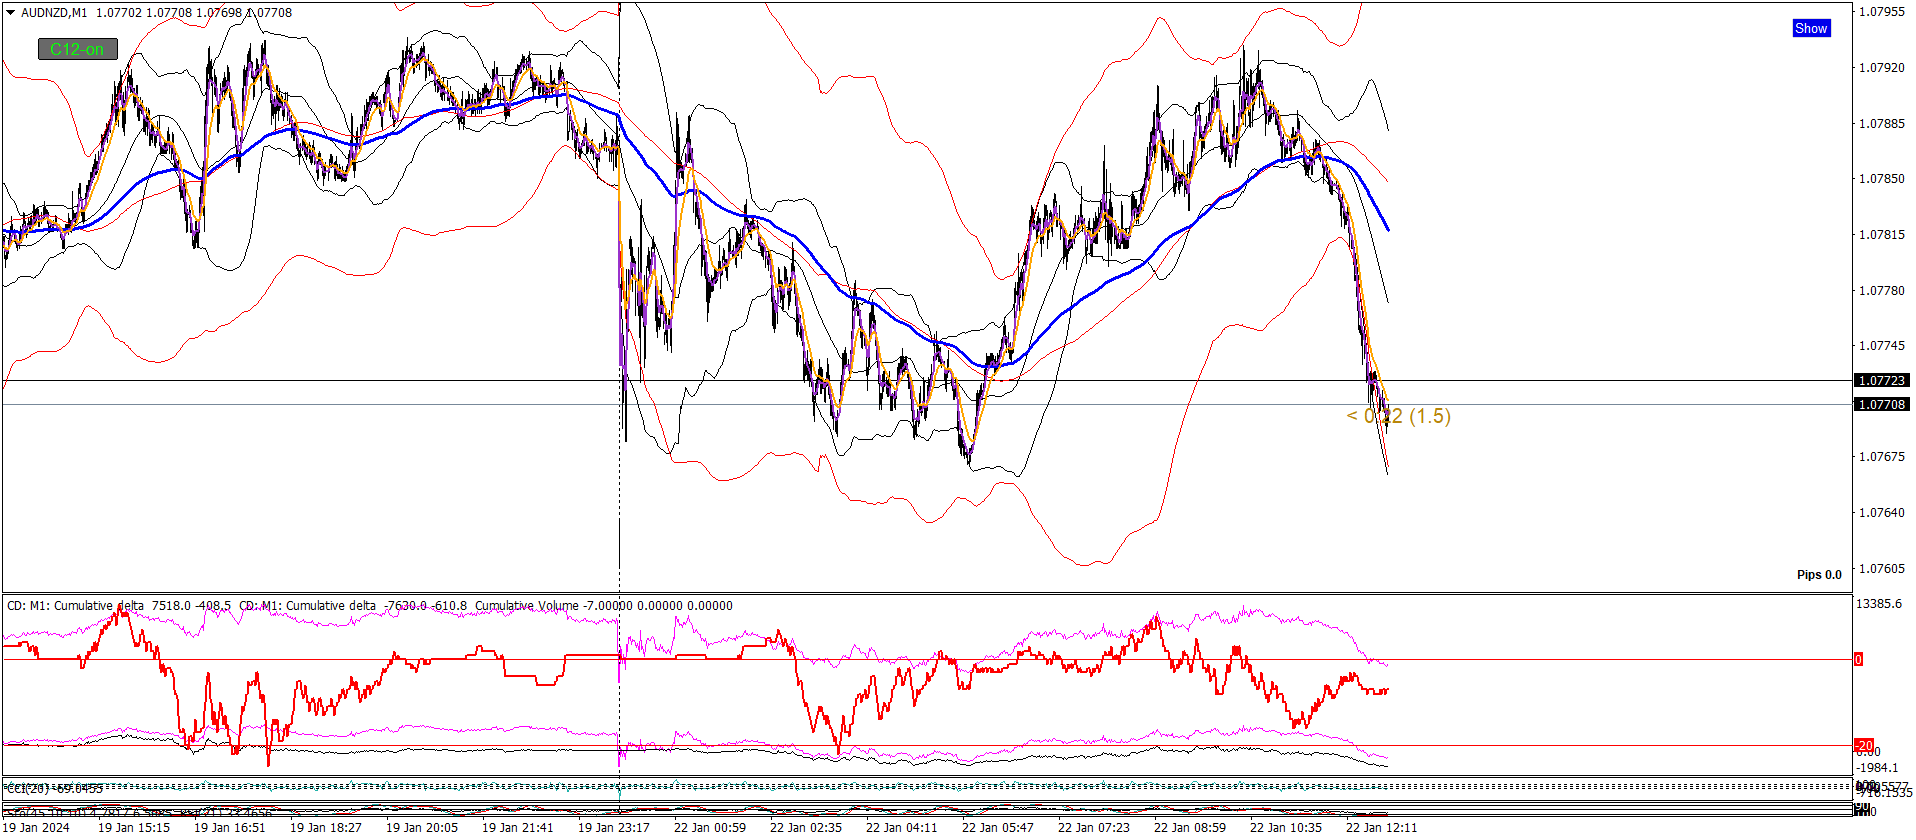1916x840 pixels.
Task: Click 13385.6 on the indicator scale
Action: [1878, 604]
